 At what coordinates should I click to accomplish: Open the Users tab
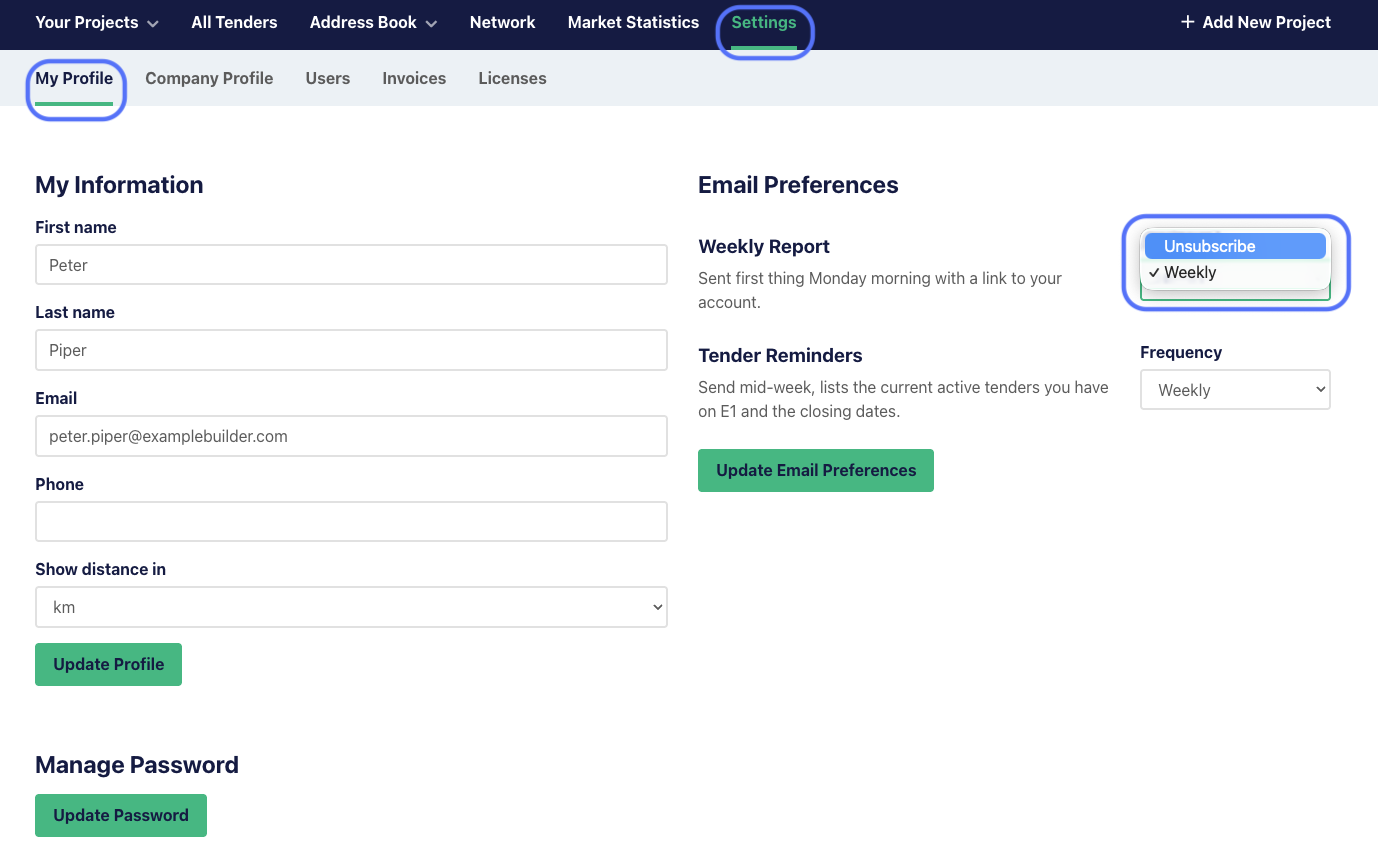pos(327,78)
